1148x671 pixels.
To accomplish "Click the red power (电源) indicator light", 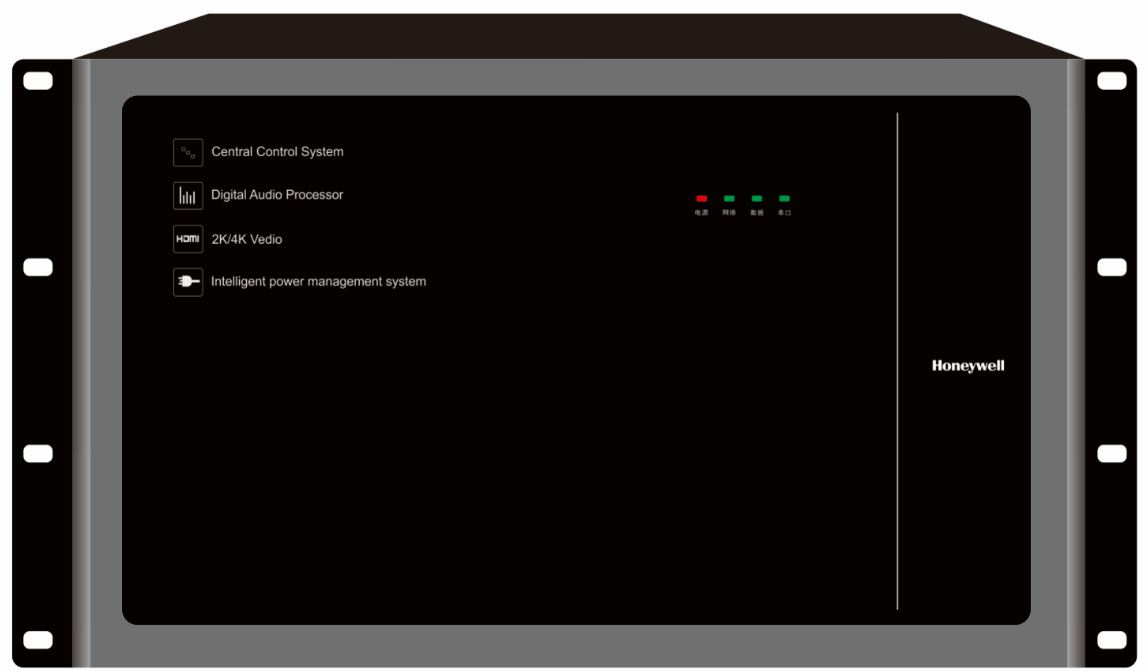I will pos(701,199).
